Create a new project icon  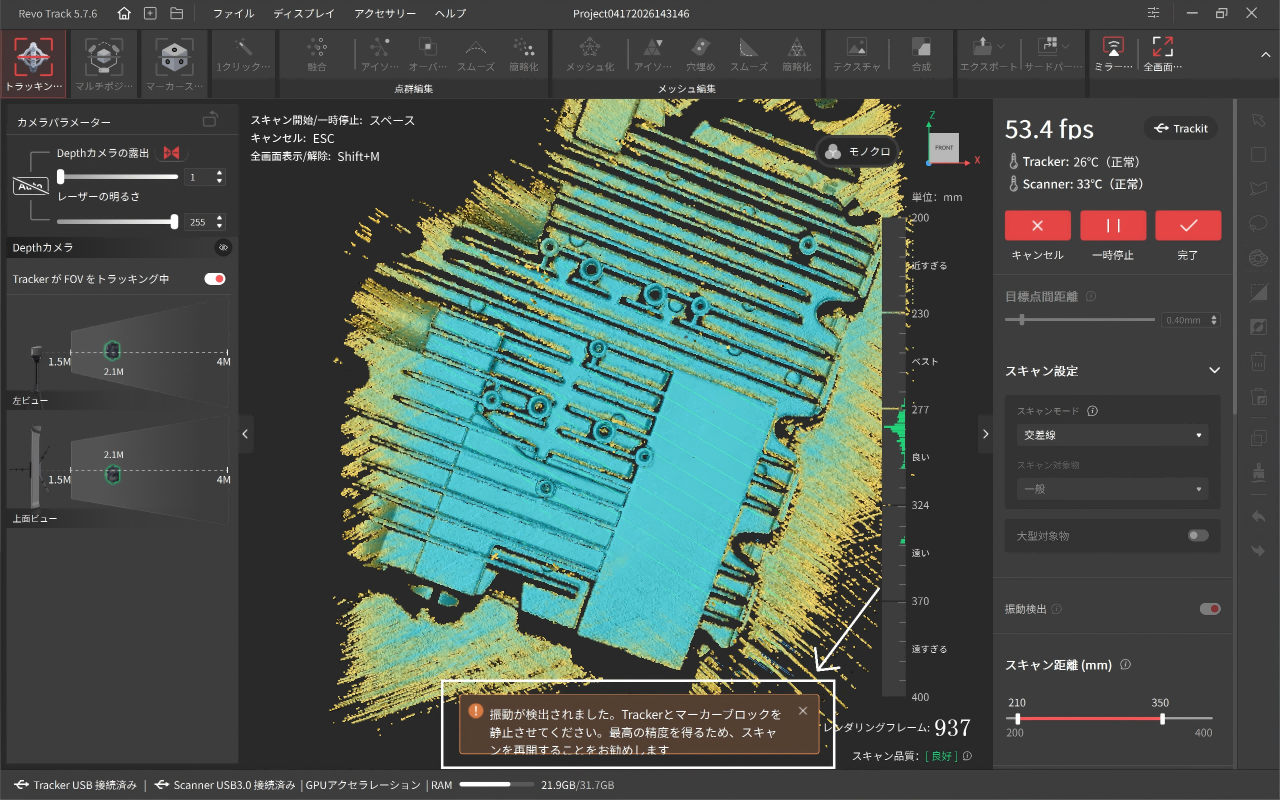point(150,14)
